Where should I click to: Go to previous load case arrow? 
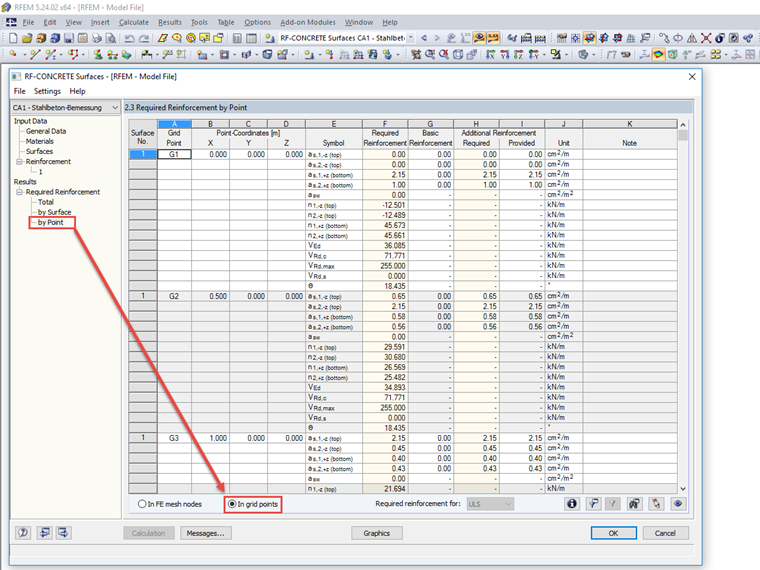click(x=424, y=38)
